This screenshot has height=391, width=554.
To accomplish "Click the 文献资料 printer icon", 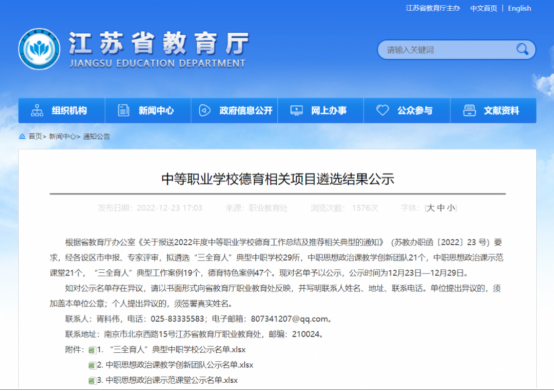I will [x=469, y=111].
